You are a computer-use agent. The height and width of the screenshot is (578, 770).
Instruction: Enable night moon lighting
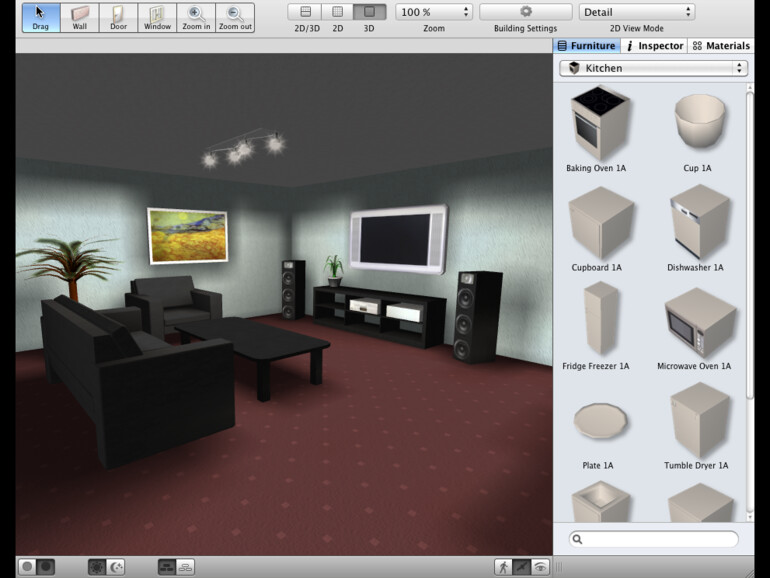click(116, 567)
